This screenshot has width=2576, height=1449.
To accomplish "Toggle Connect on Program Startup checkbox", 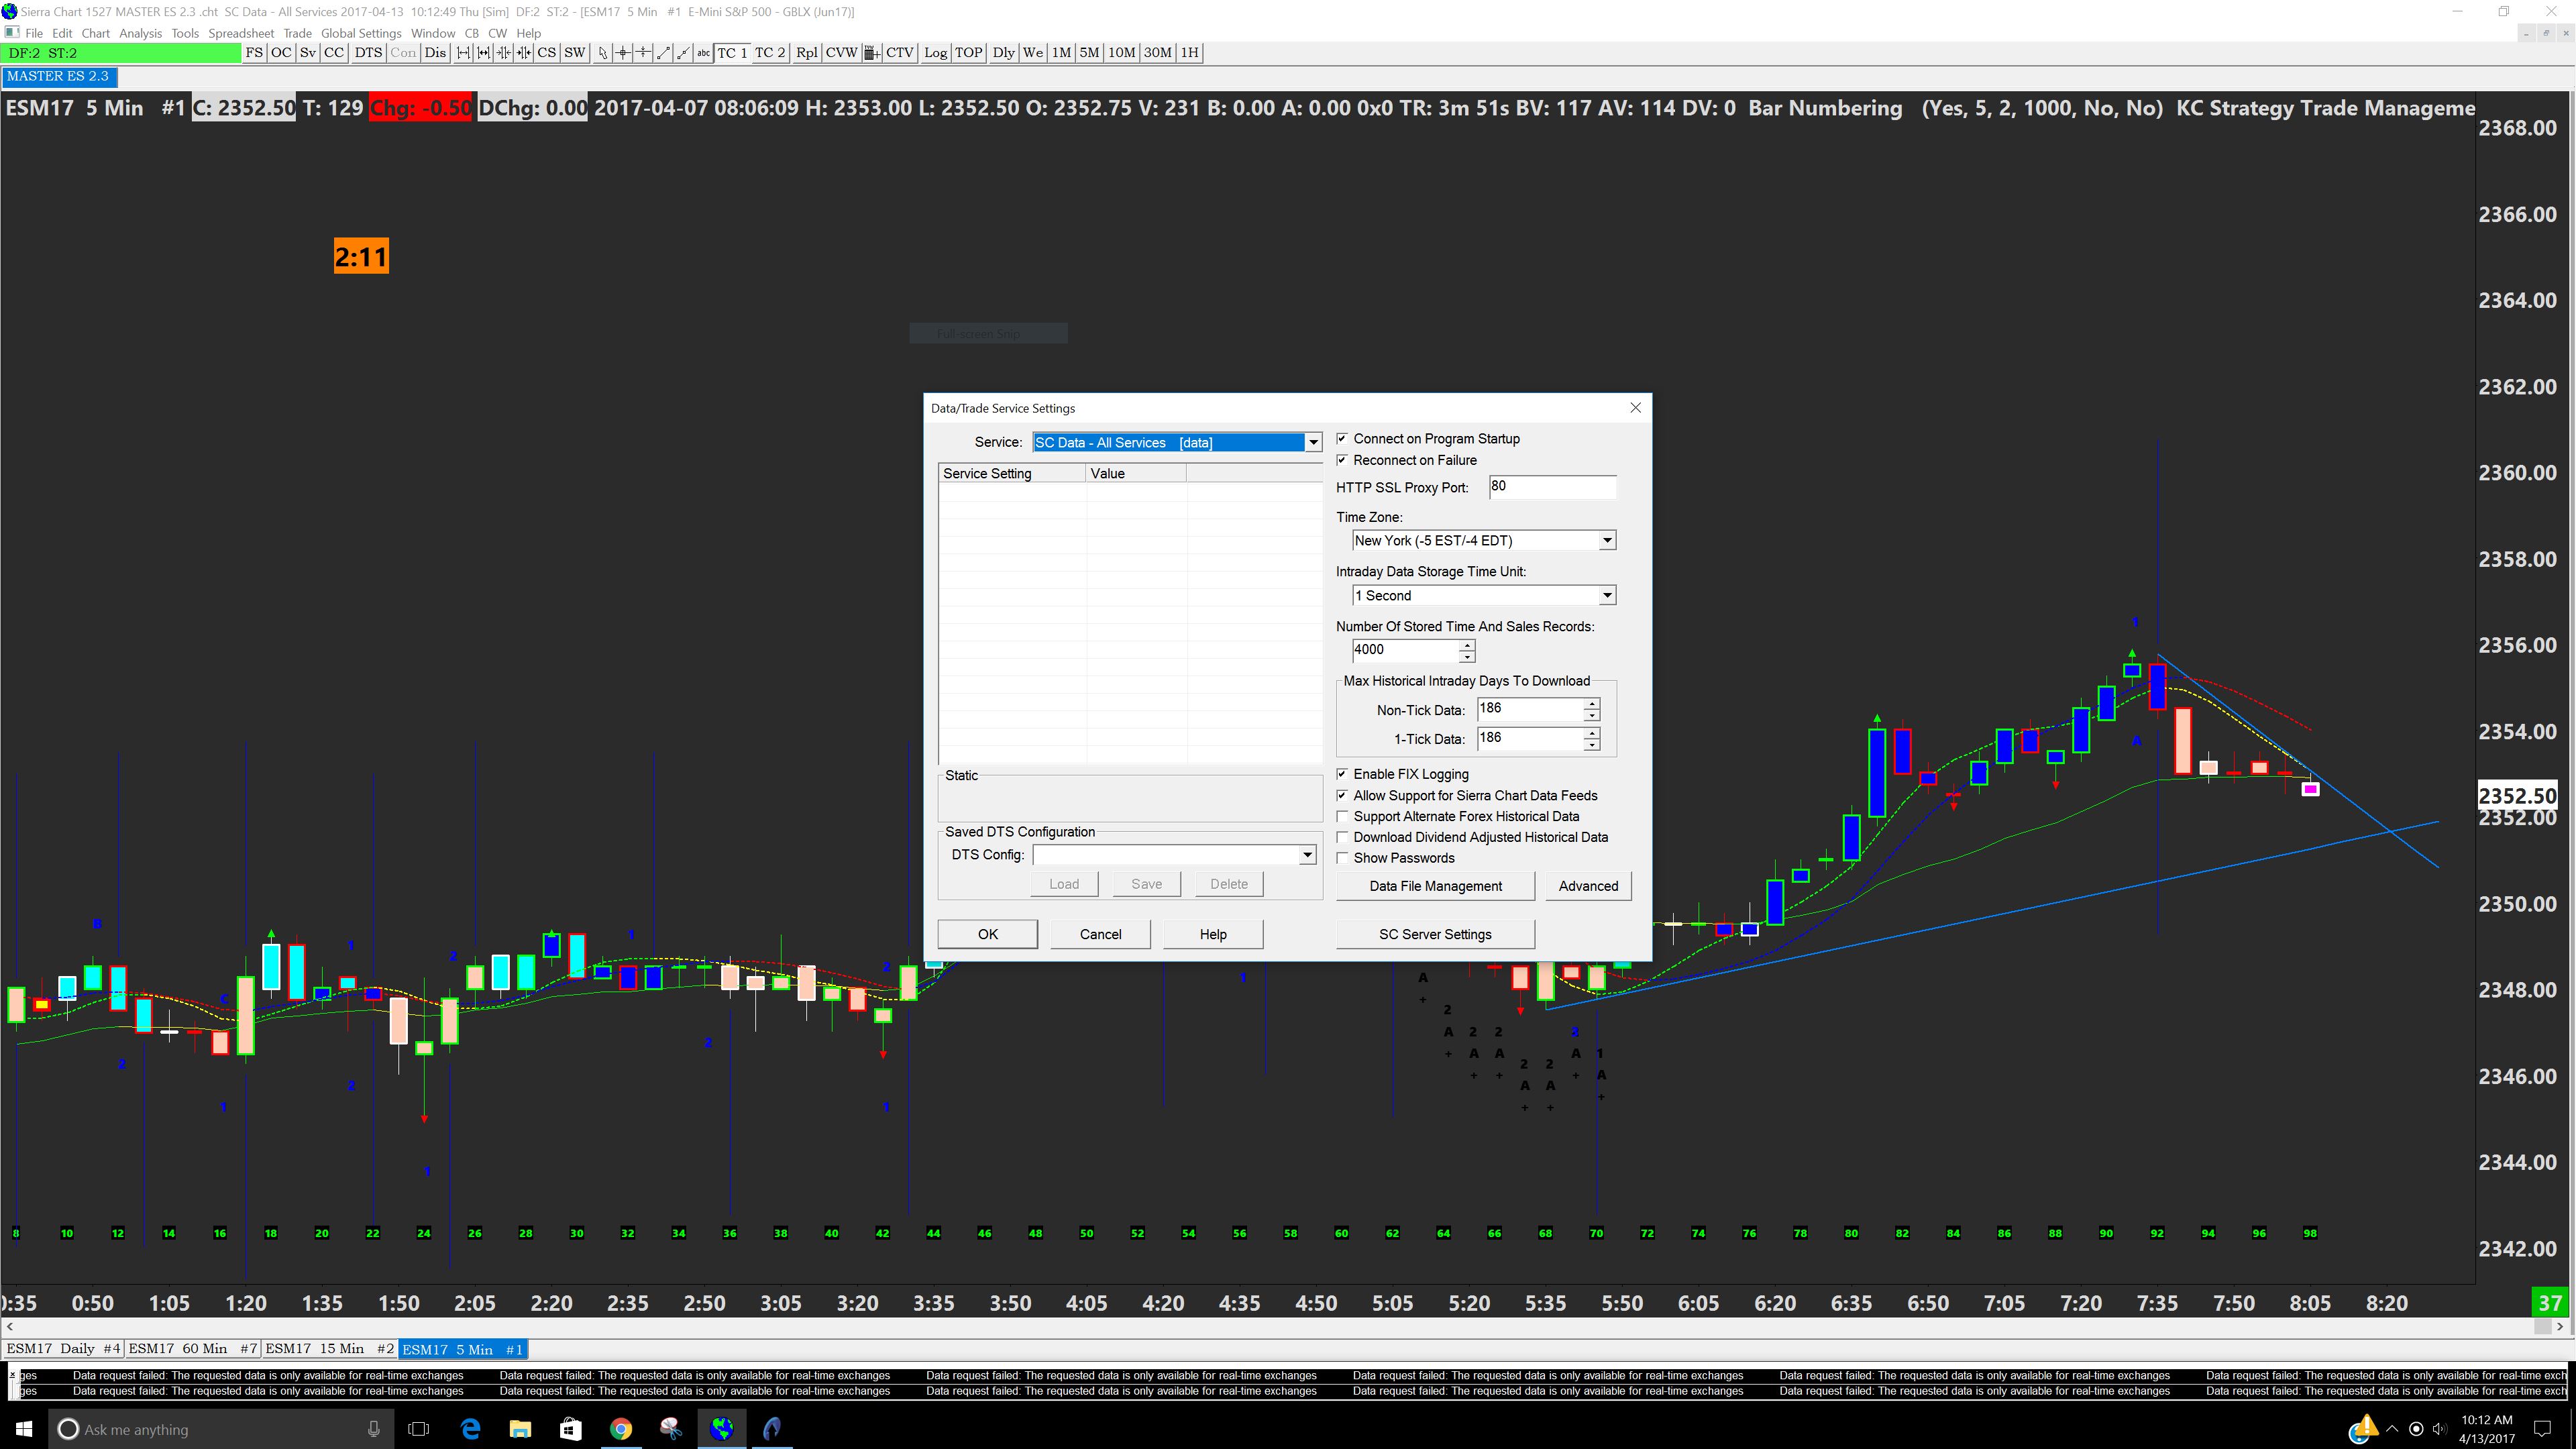I will (1343, 439).
